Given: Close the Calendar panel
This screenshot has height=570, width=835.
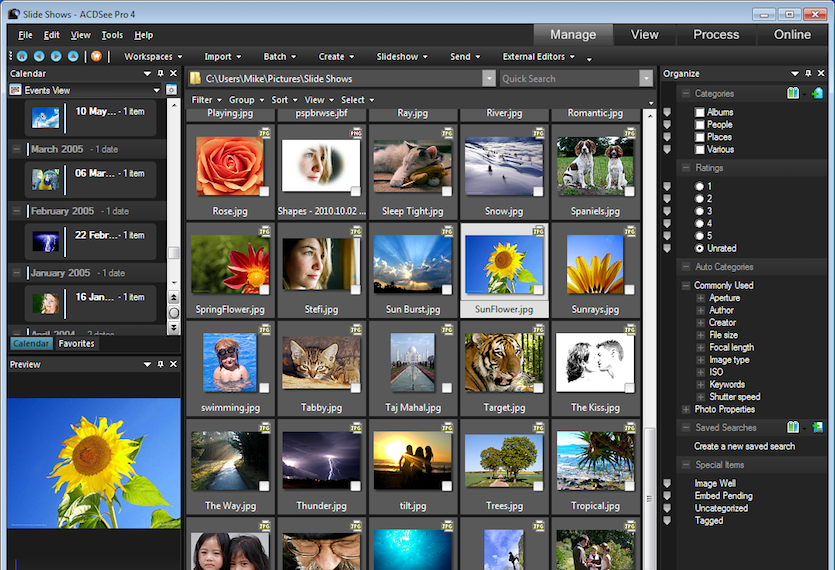Looking at the screenshot, I should point(173,73).
